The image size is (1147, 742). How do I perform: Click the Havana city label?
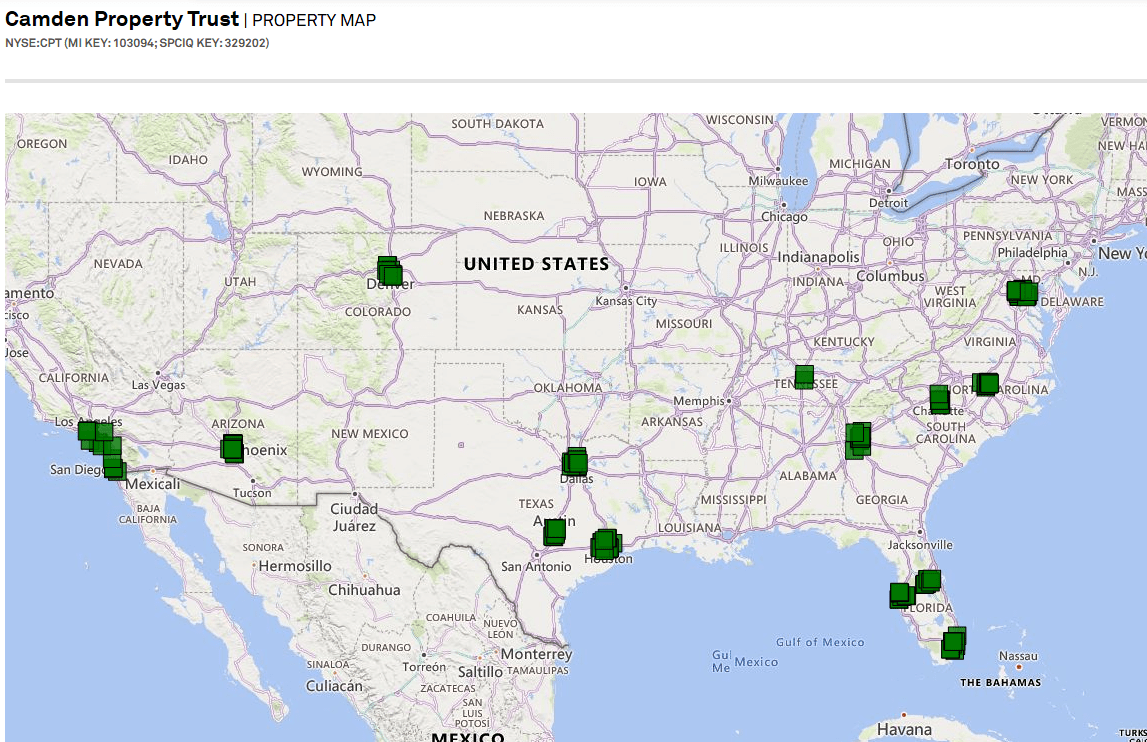904,730
